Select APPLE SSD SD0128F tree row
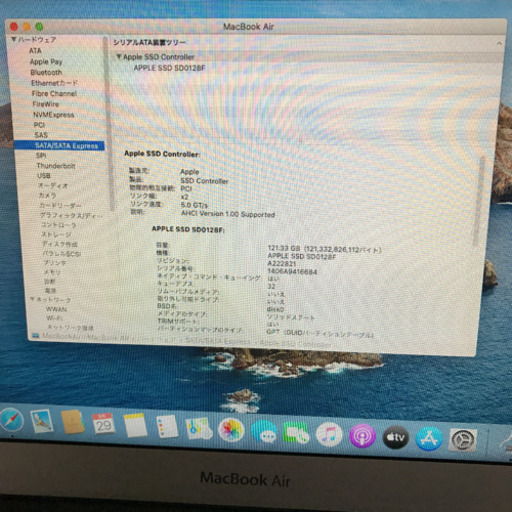The image size is (512, 512). [x=169, y=68]
